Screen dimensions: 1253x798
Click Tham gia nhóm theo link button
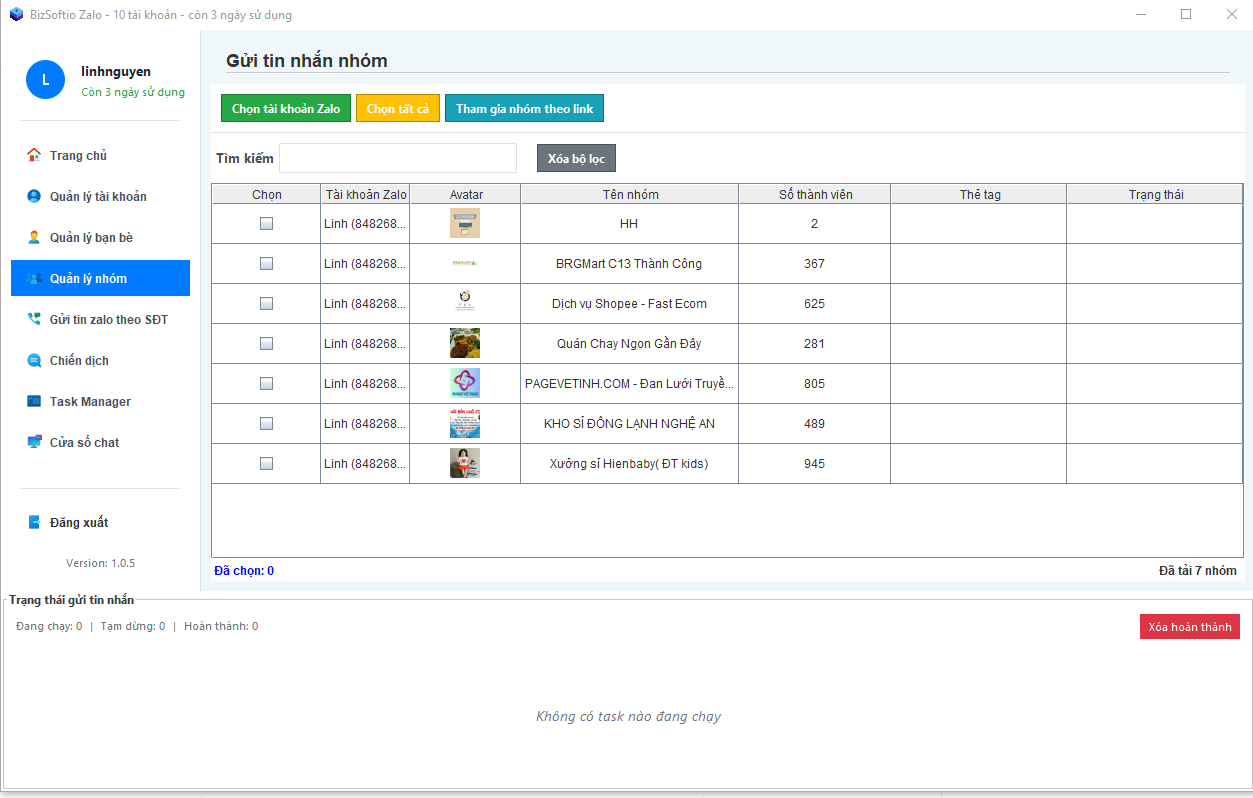tap(524, 108)
